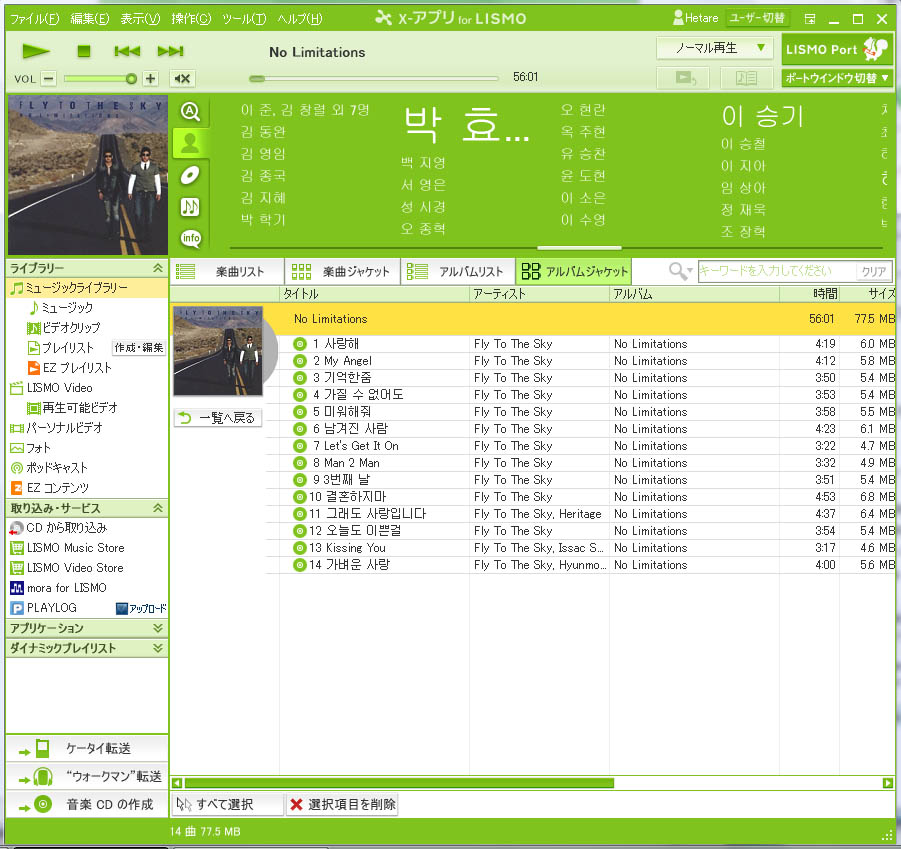Skip to the previous track

[127, 51]
